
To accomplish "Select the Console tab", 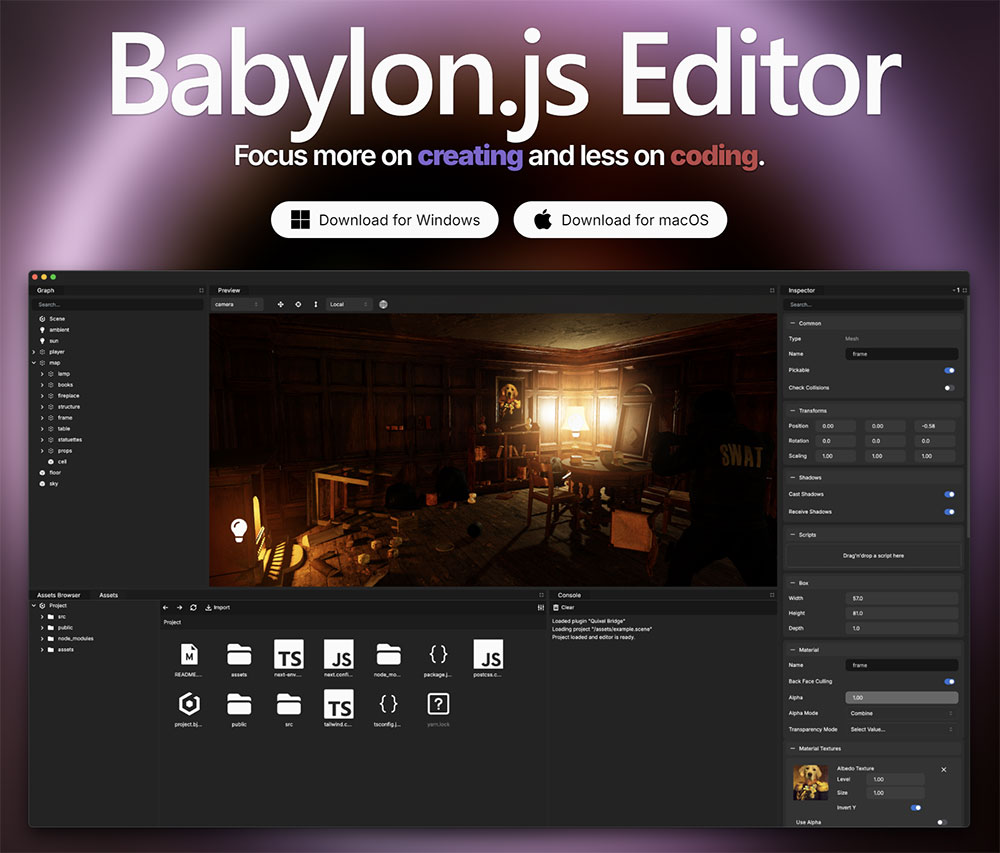I will 570,594.
